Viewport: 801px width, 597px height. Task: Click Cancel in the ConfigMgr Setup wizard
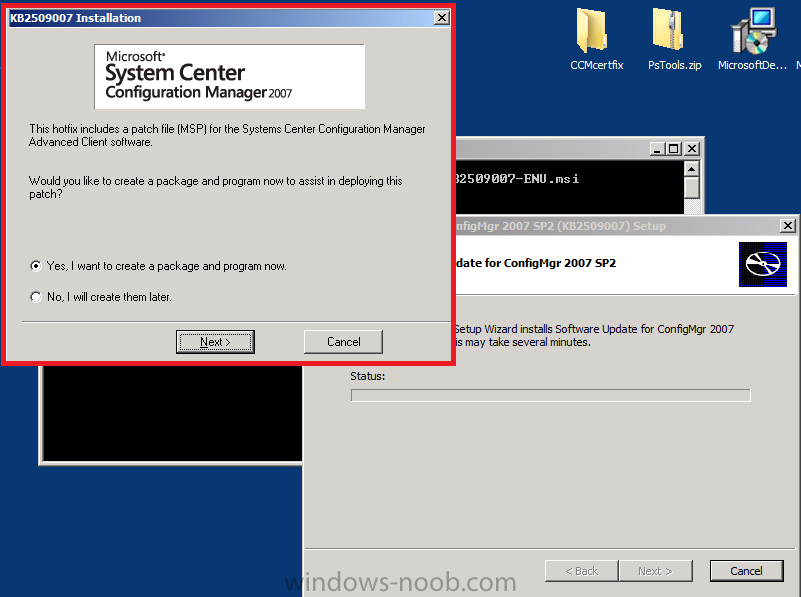[x=746, y=571]
